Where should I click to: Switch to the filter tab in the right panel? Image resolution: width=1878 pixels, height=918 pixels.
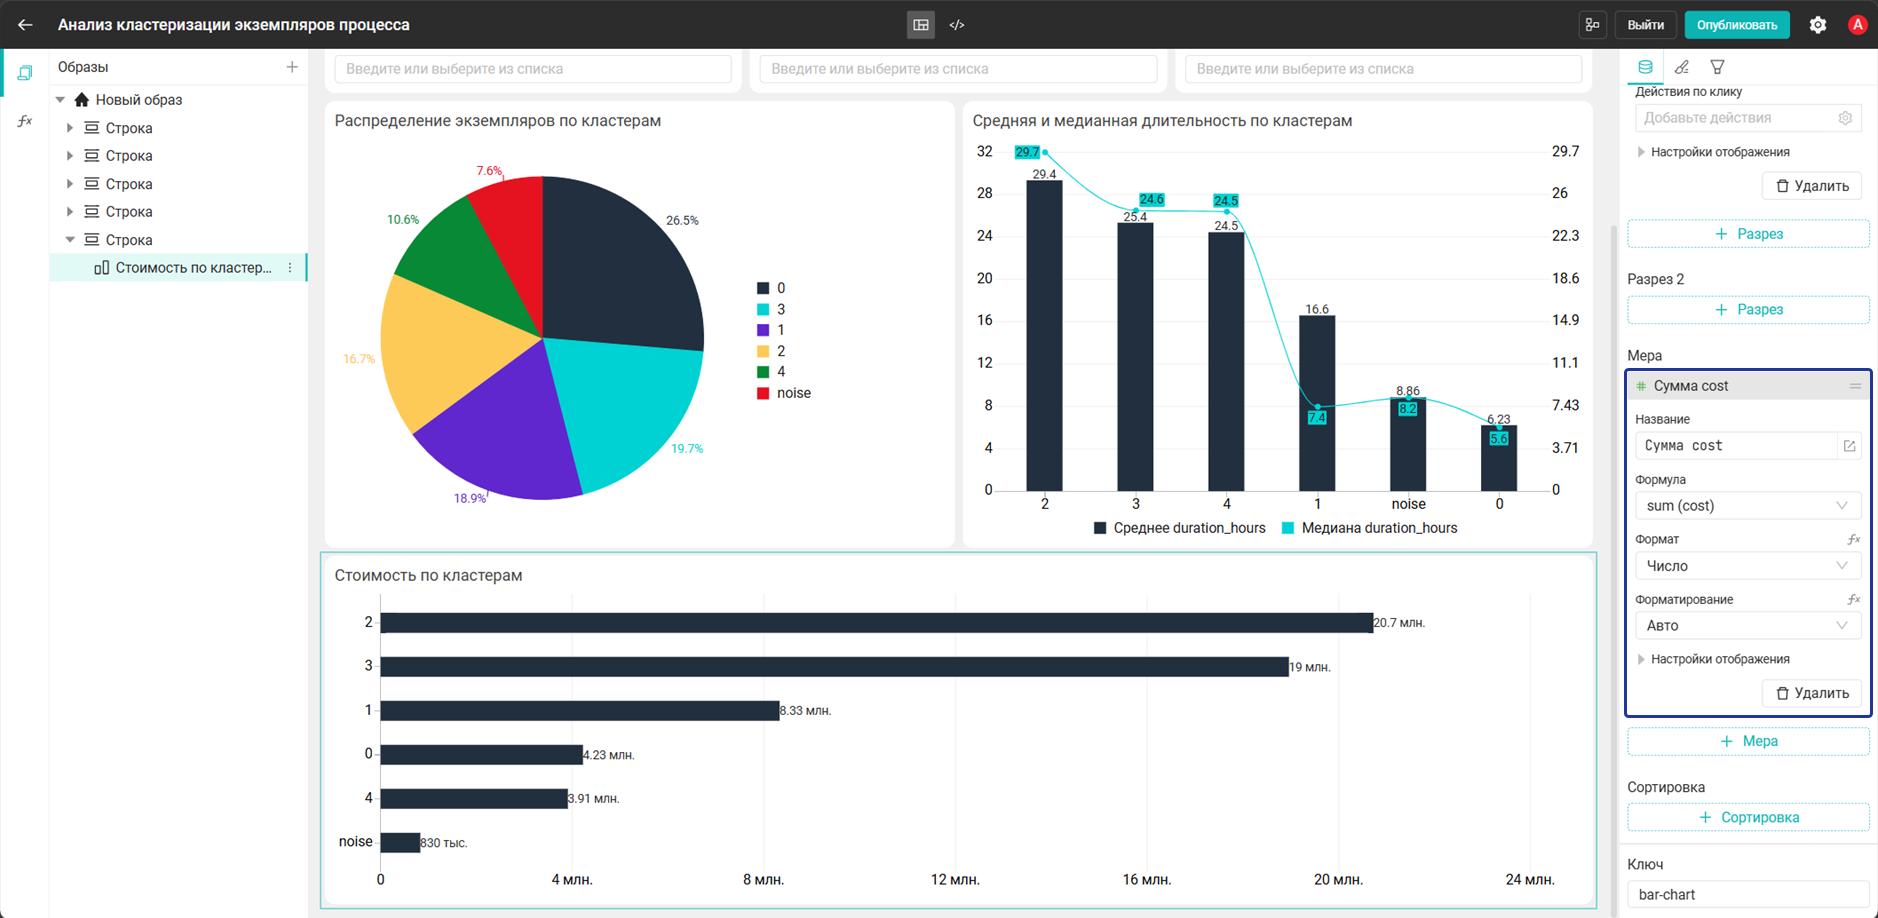(x=1717, y=67)
